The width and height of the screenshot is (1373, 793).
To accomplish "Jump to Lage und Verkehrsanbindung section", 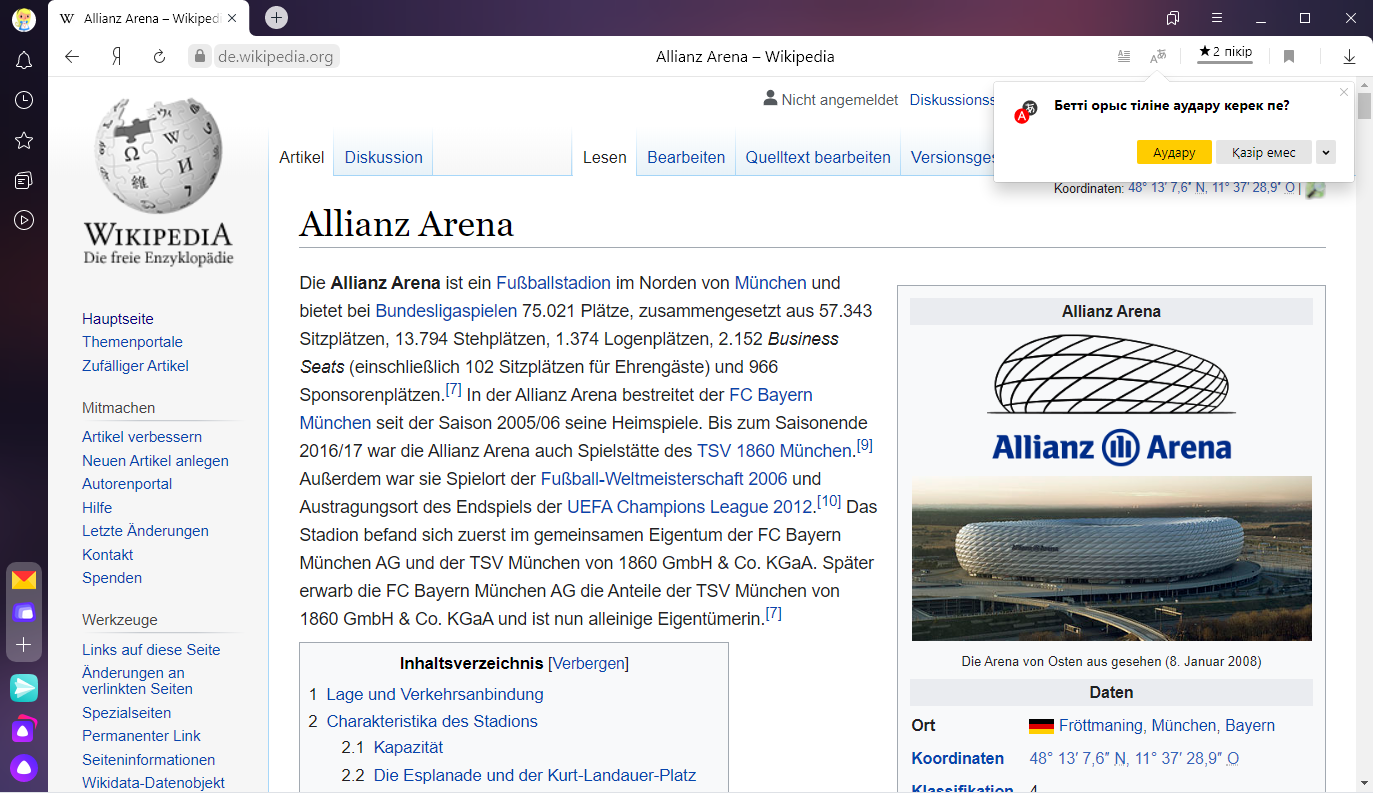I will tap(435, 694).
